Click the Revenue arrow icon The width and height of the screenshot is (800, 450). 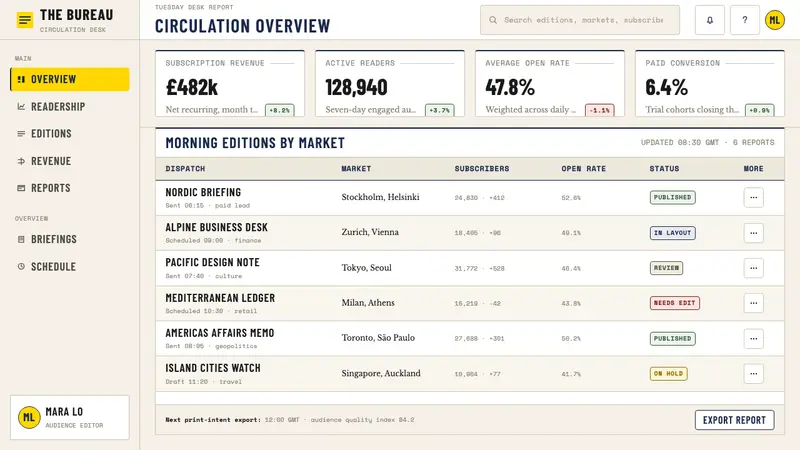[x=21, y=161]
